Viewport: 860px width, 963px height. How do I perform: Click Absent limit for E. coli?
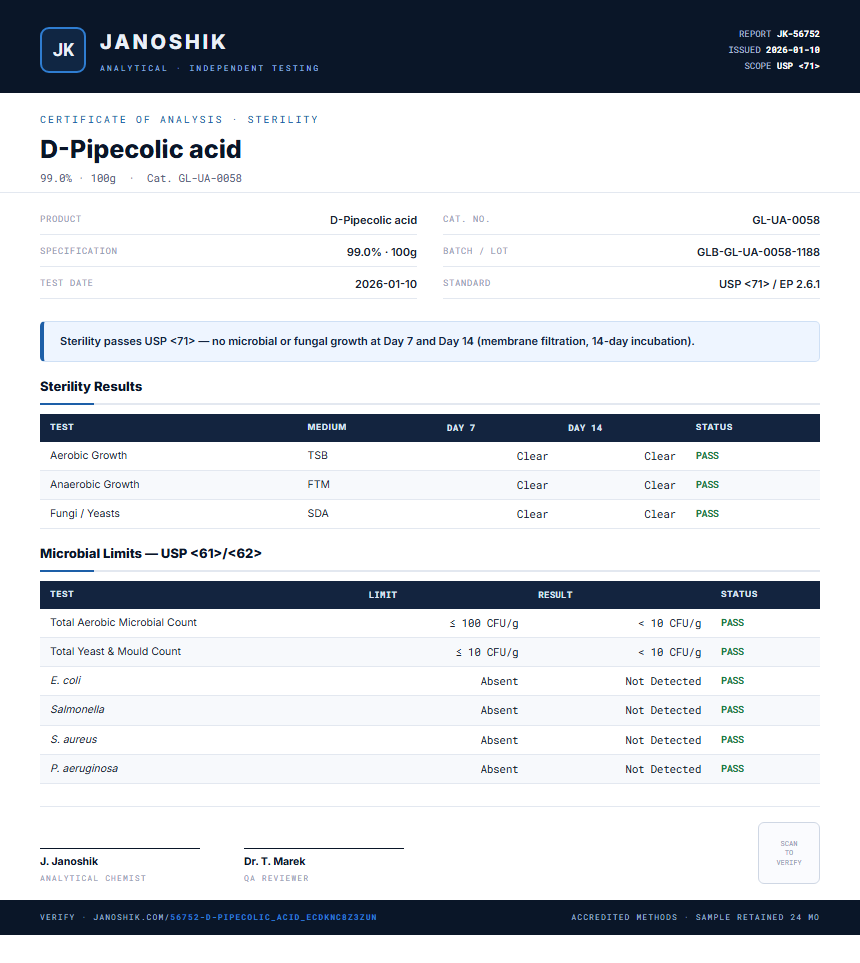coord(499,681)
